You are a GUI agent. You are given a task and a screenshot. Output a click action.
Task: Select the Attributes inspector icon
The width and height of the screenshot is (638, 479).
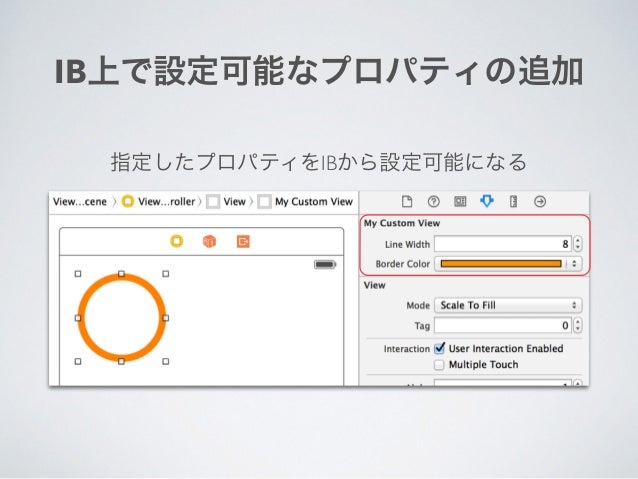487,201
